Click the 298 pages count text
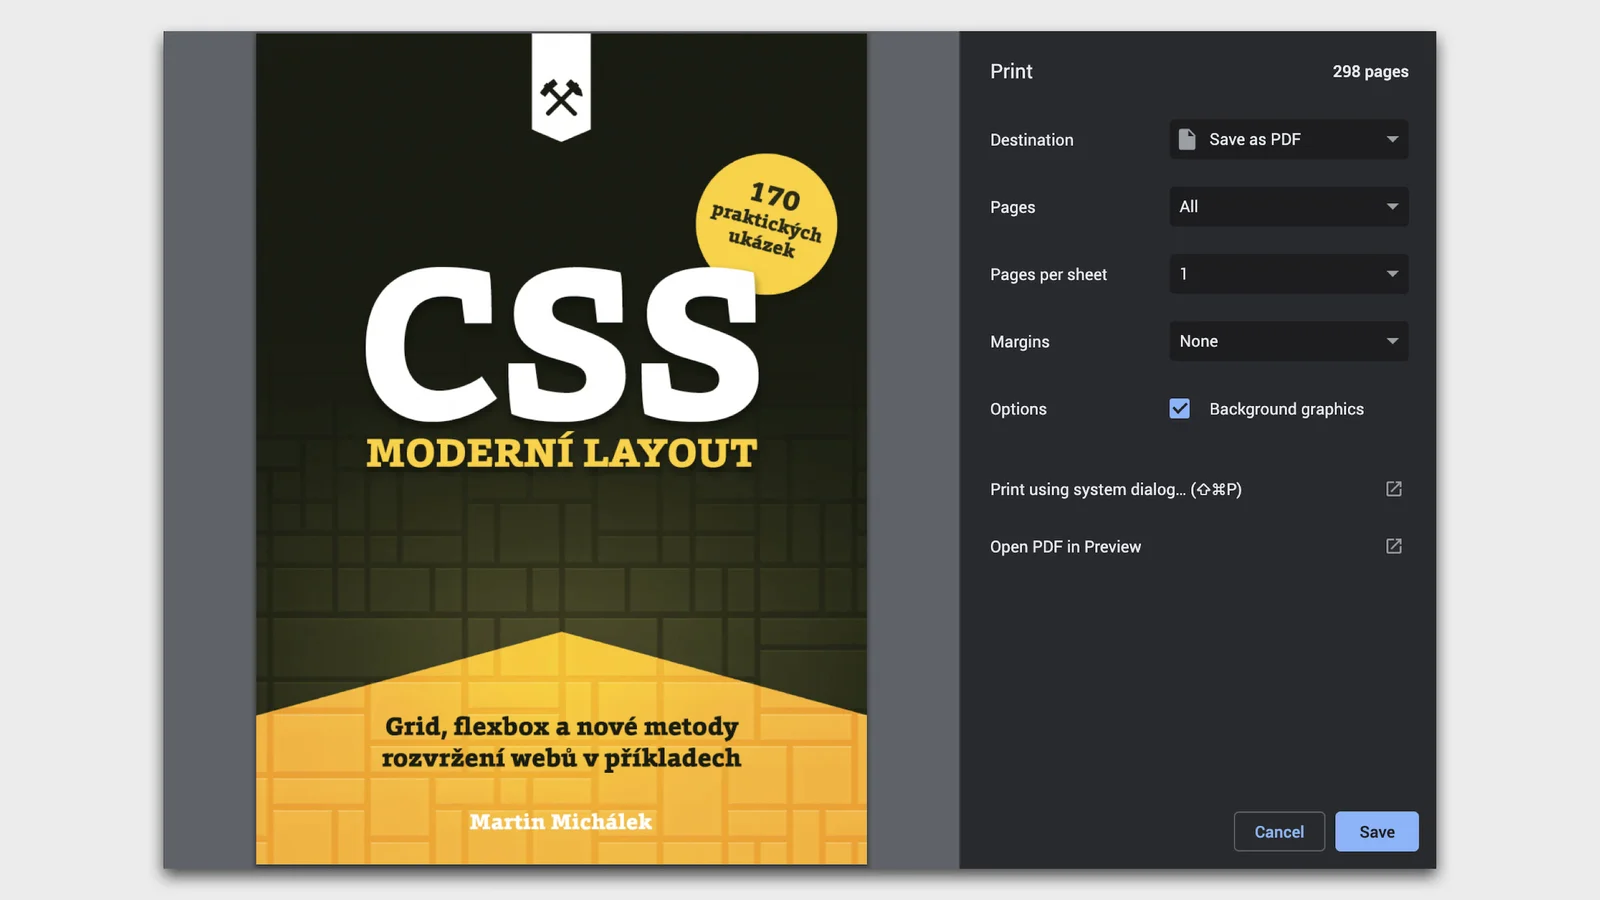Viewport: 1600px width, 900px height. point(1370,72)
